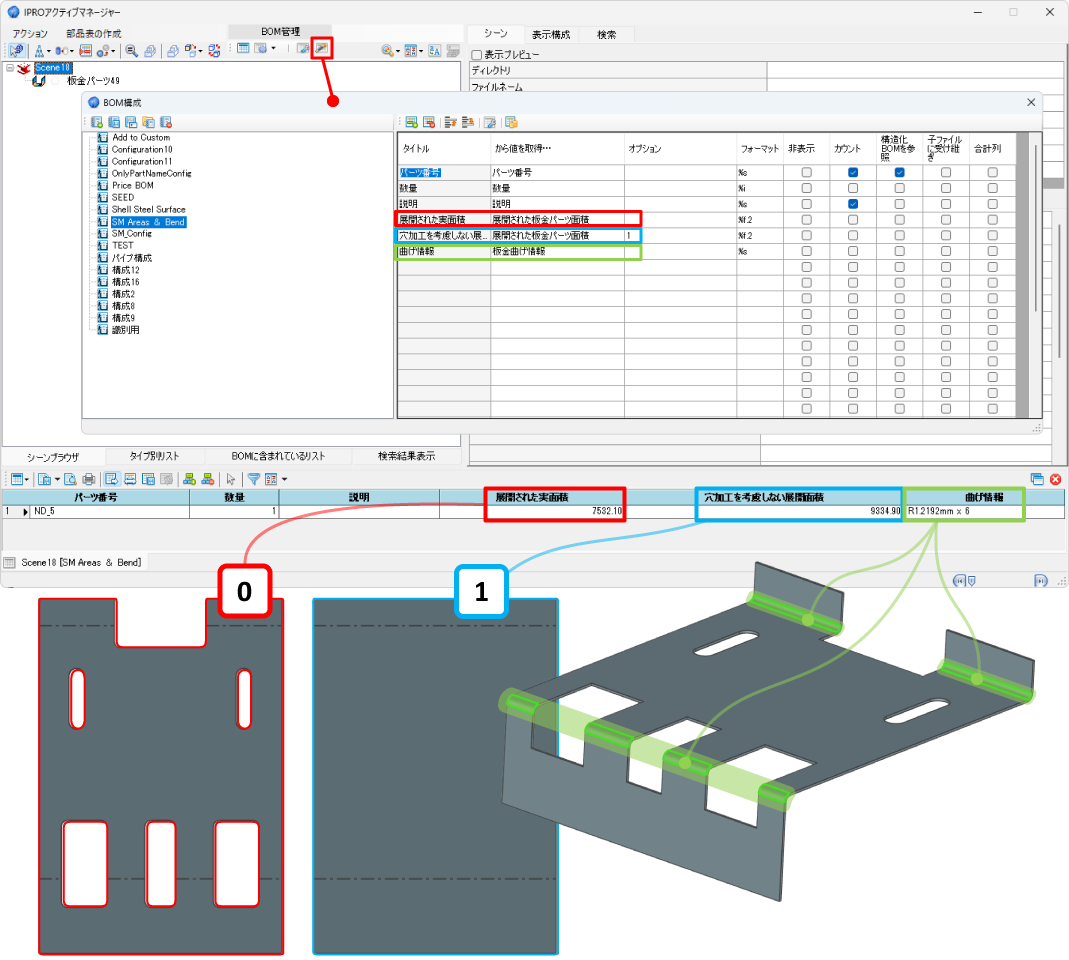Switch to the 検索 tab
This screenshot has width=1069, height=960.
click(606, 34)
